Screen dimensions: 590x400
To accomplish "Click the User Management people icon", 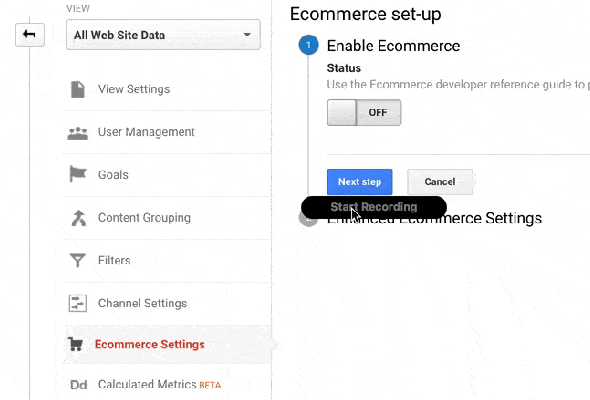I will [78, 133].
